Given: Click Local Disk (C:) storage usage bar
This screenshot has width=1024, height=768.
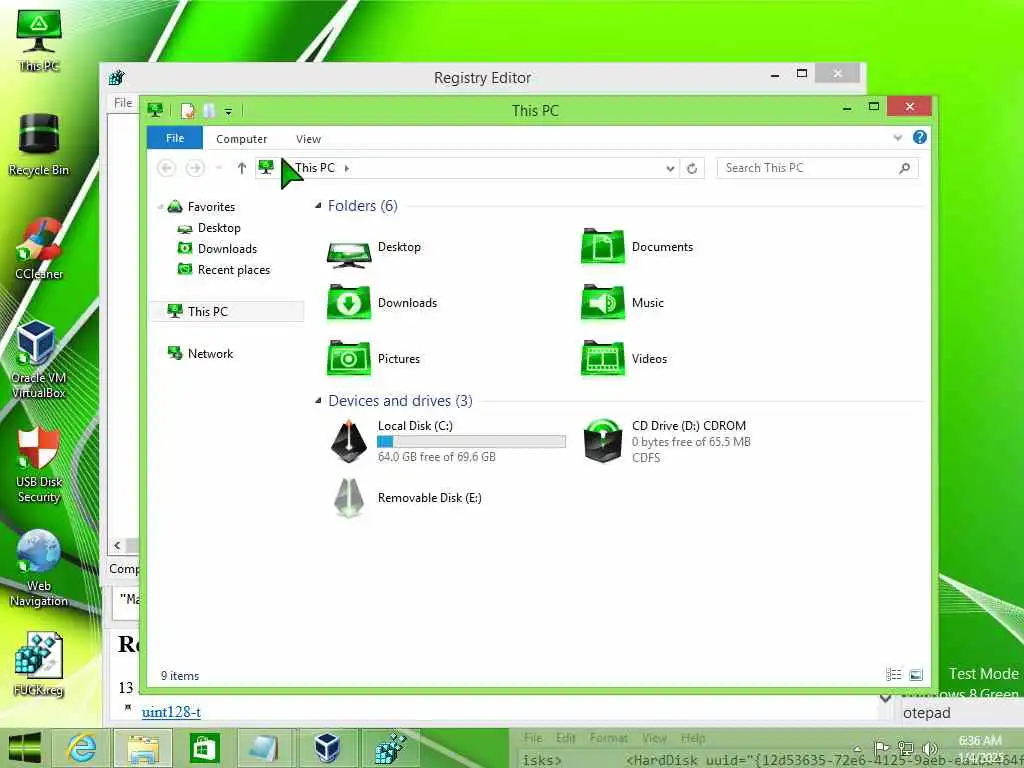Looking at the screenshot, I should click(471, 441).
